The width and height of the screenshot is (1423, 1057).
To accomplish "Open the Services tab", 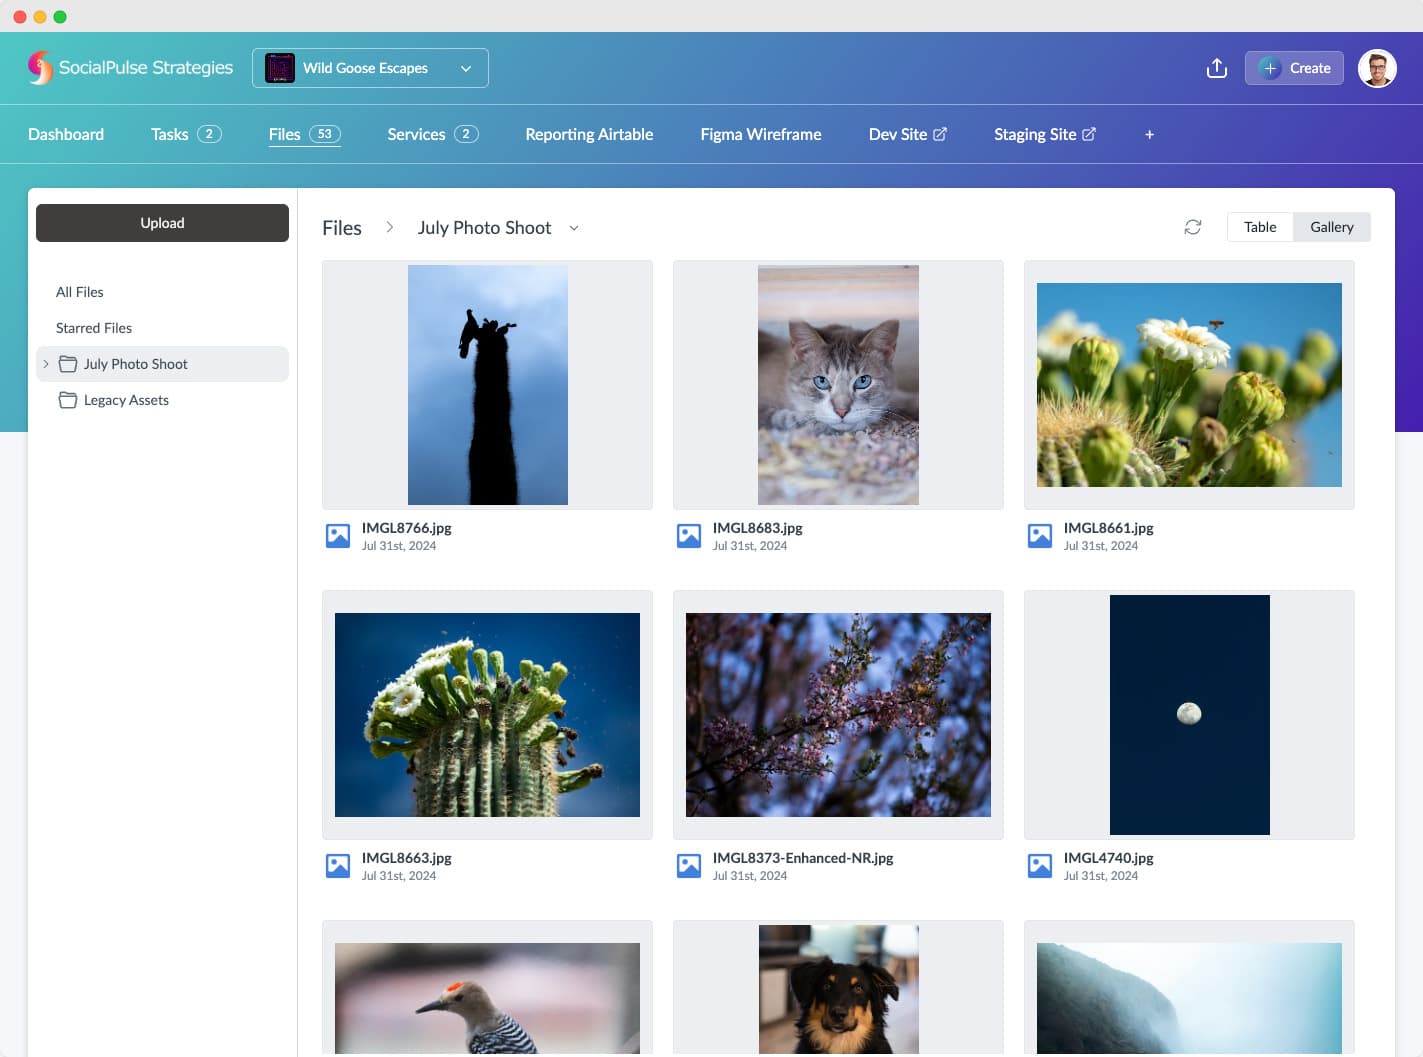I will (x=433, y=134).
